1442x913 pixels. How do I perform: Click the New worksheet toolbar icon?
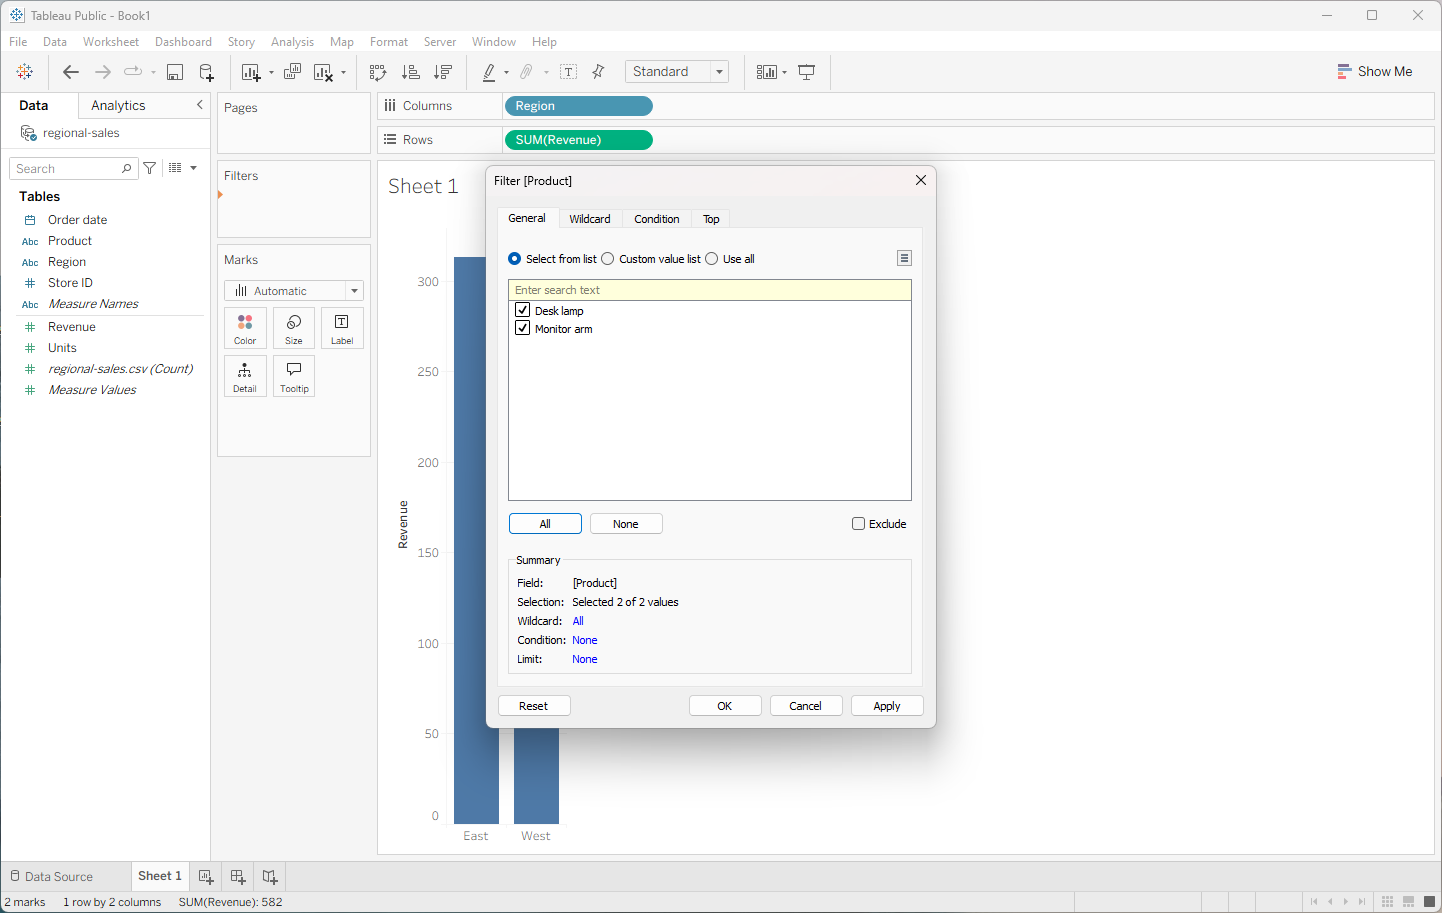tap(250, 72)
